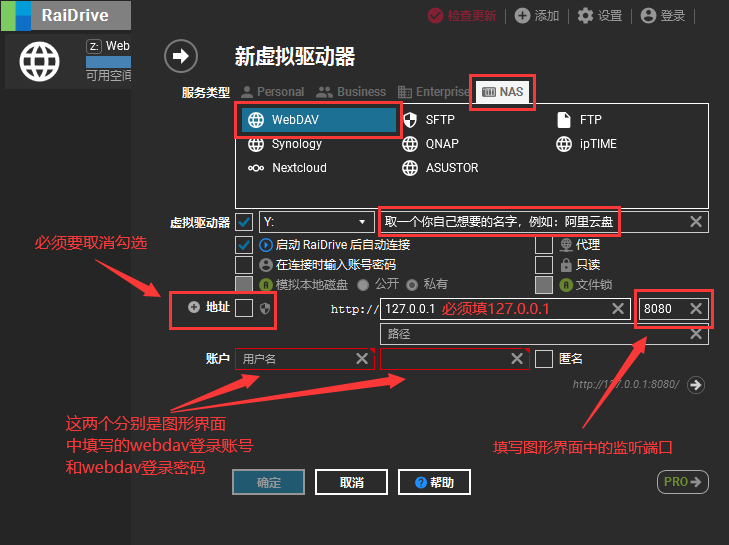This screenshot has height=545, width=729.
Task: Uncheck the 地址 secure connection checkbox
Action: click(244, 308)
